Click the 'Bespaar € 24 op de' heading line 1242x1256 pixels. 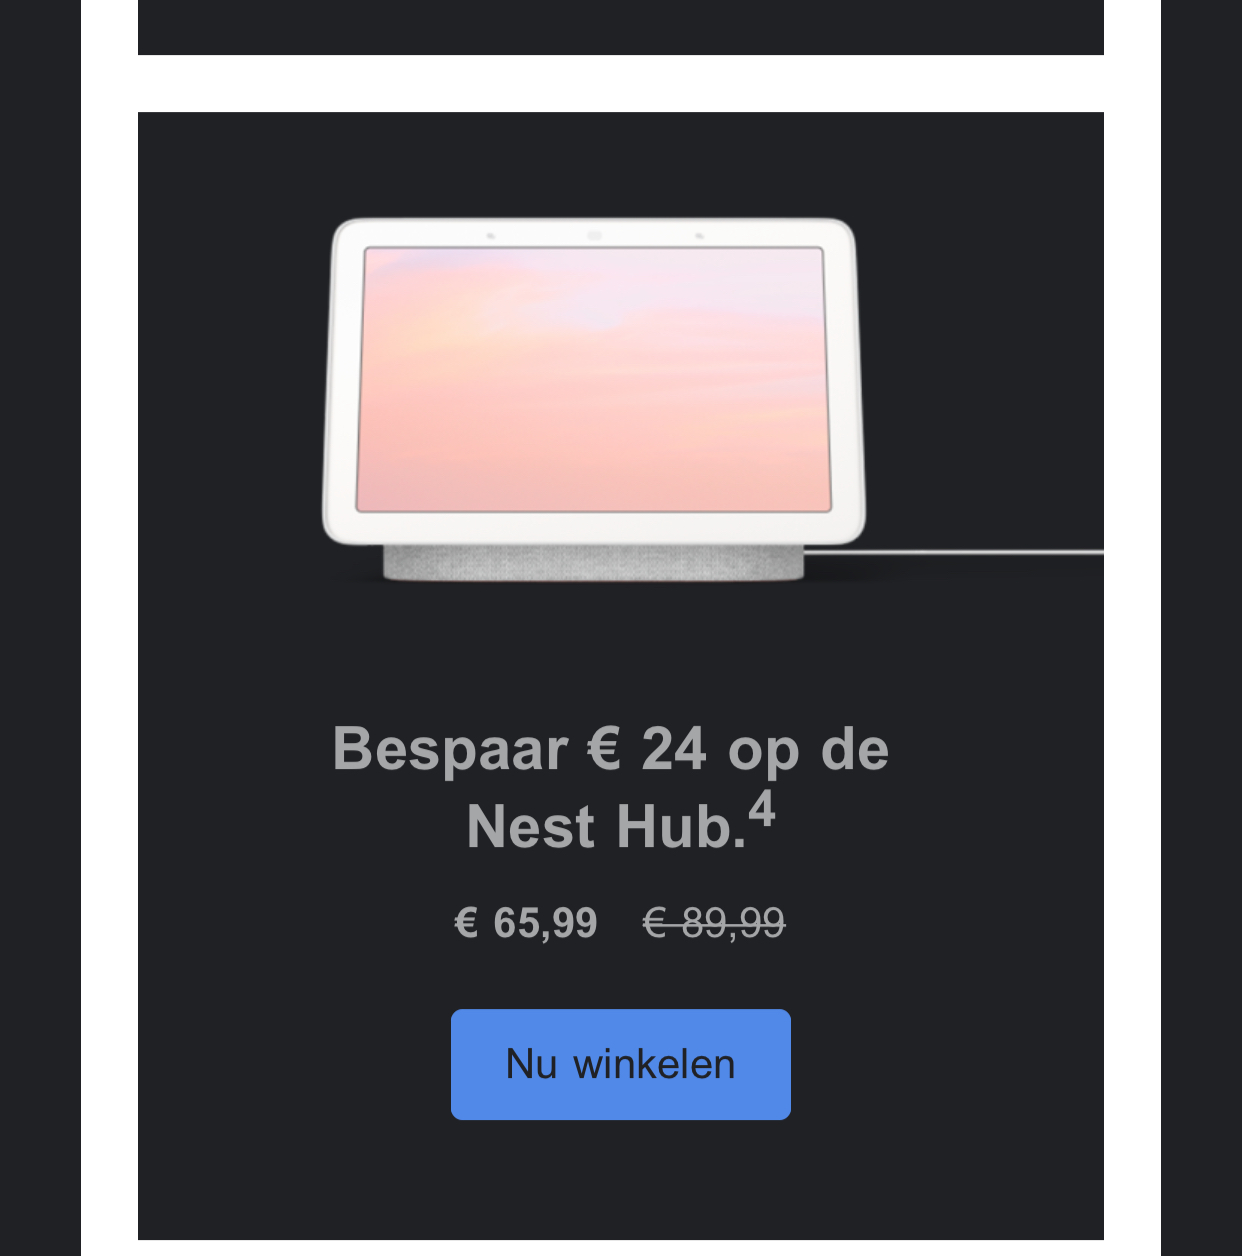(x=610, y=749)
